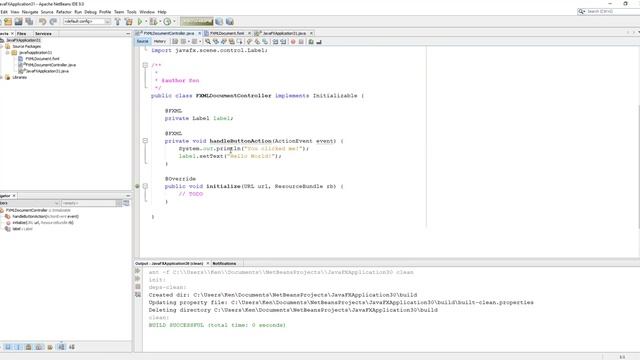Collapse the Source Packages tree node
The width and height of the screenshot is (640, 360).
tap(1, 47)
